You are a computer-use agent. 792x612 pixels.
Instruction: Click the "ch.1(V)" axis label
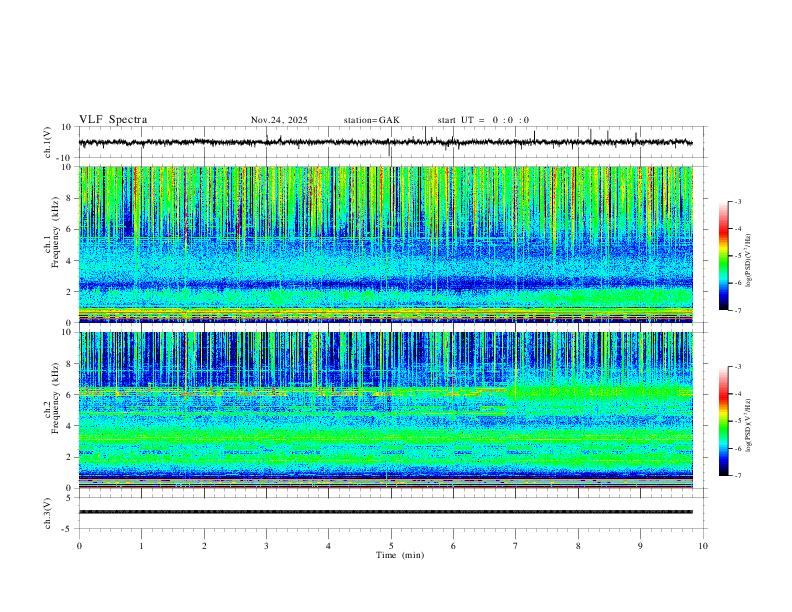pos(48,142)
